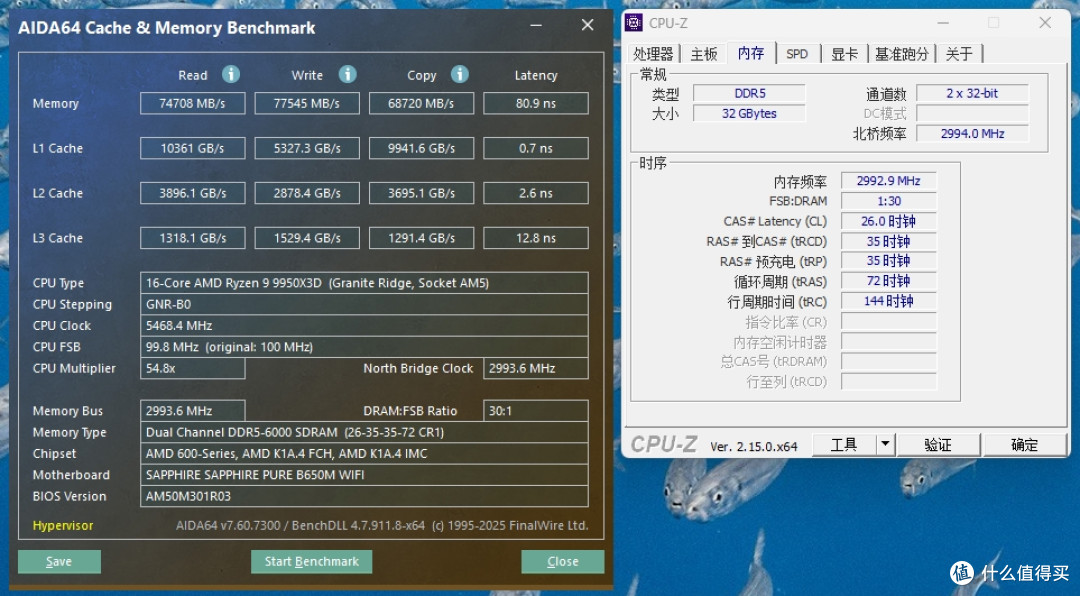Viewport: 1080px width, 596px height.
Task: Click the info icon next to Read
Action: pos(231,74)
